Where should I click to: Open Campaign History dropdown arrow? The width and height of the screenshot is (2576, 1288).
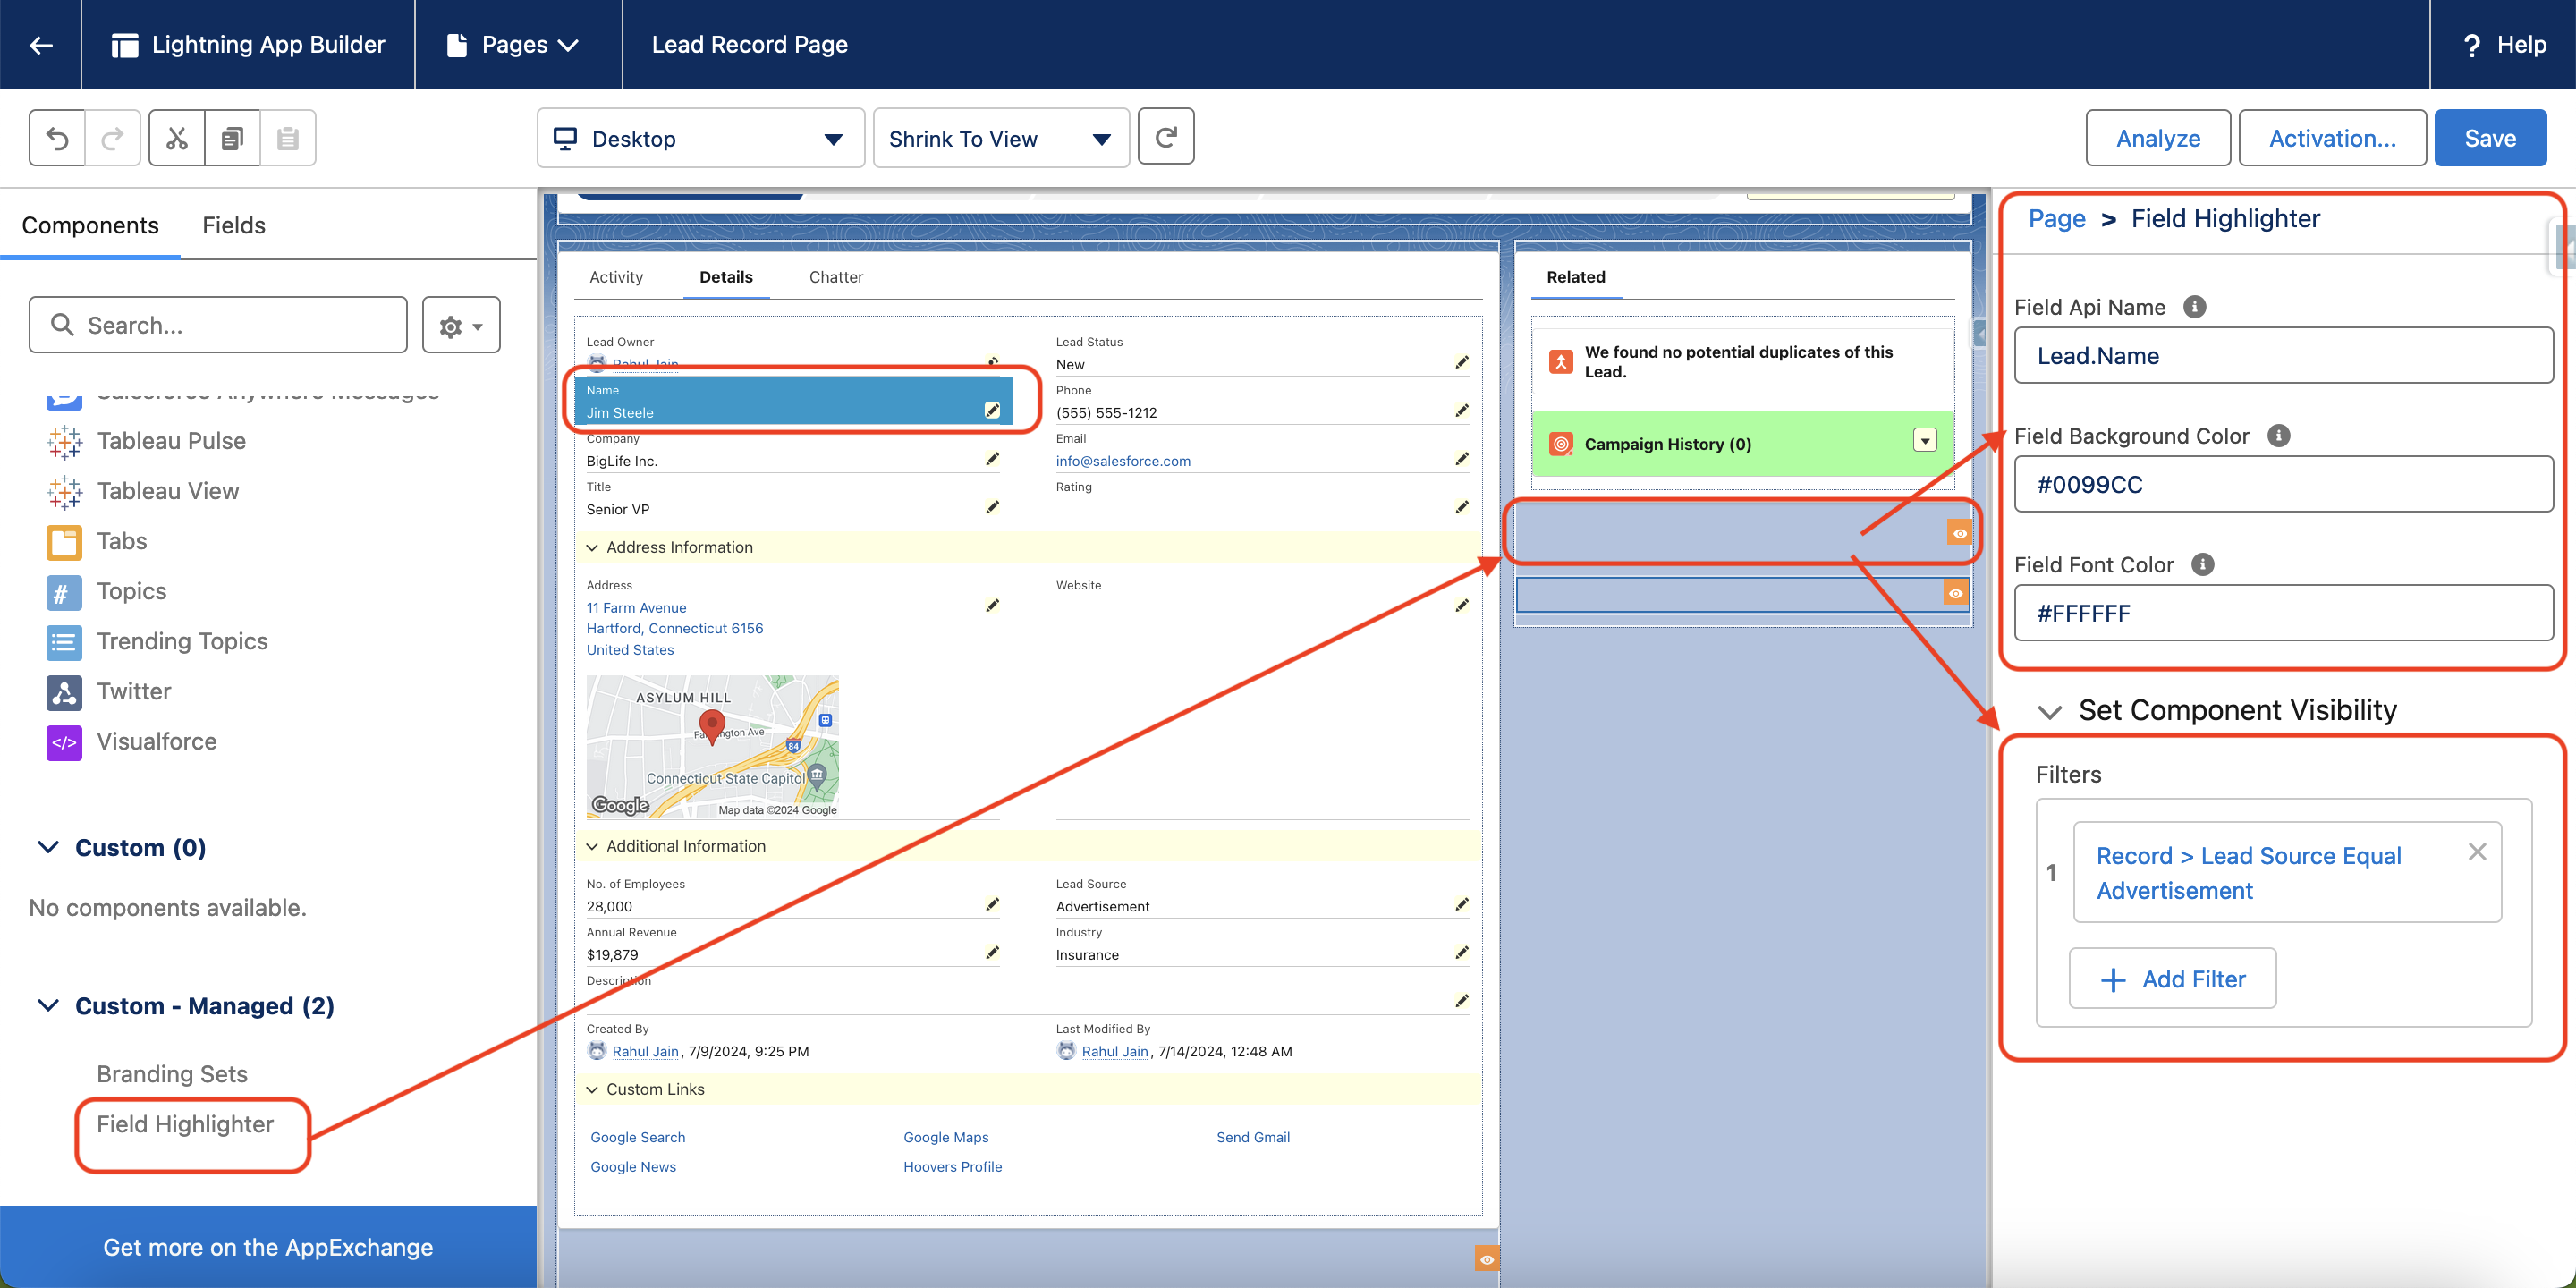pos(1924,440)
